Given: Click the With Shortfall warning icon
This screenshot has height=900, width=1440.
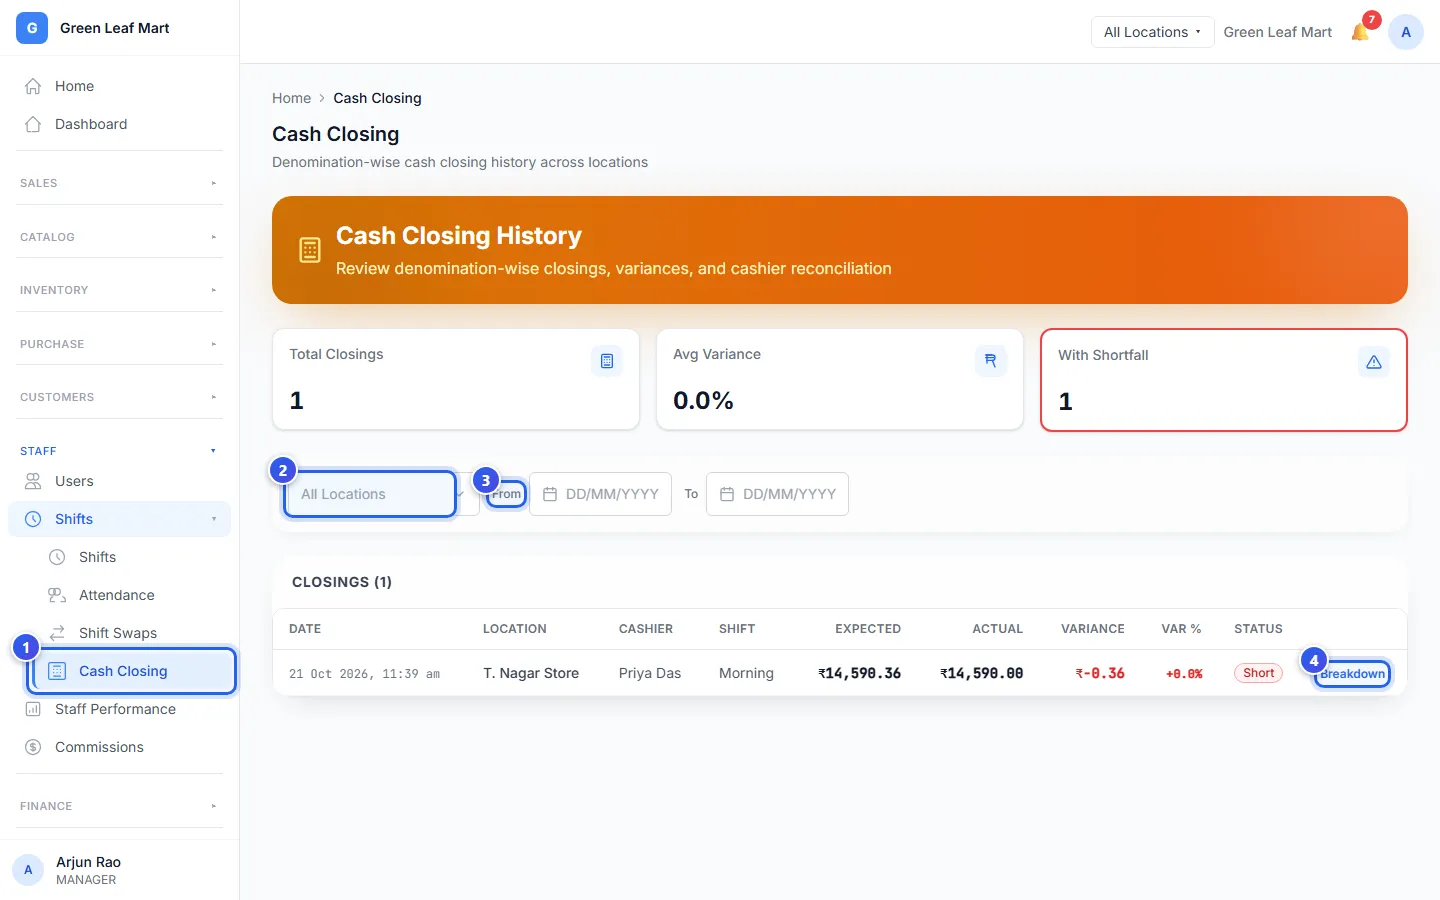Looking at the screenshot, I should [1374, 362].
